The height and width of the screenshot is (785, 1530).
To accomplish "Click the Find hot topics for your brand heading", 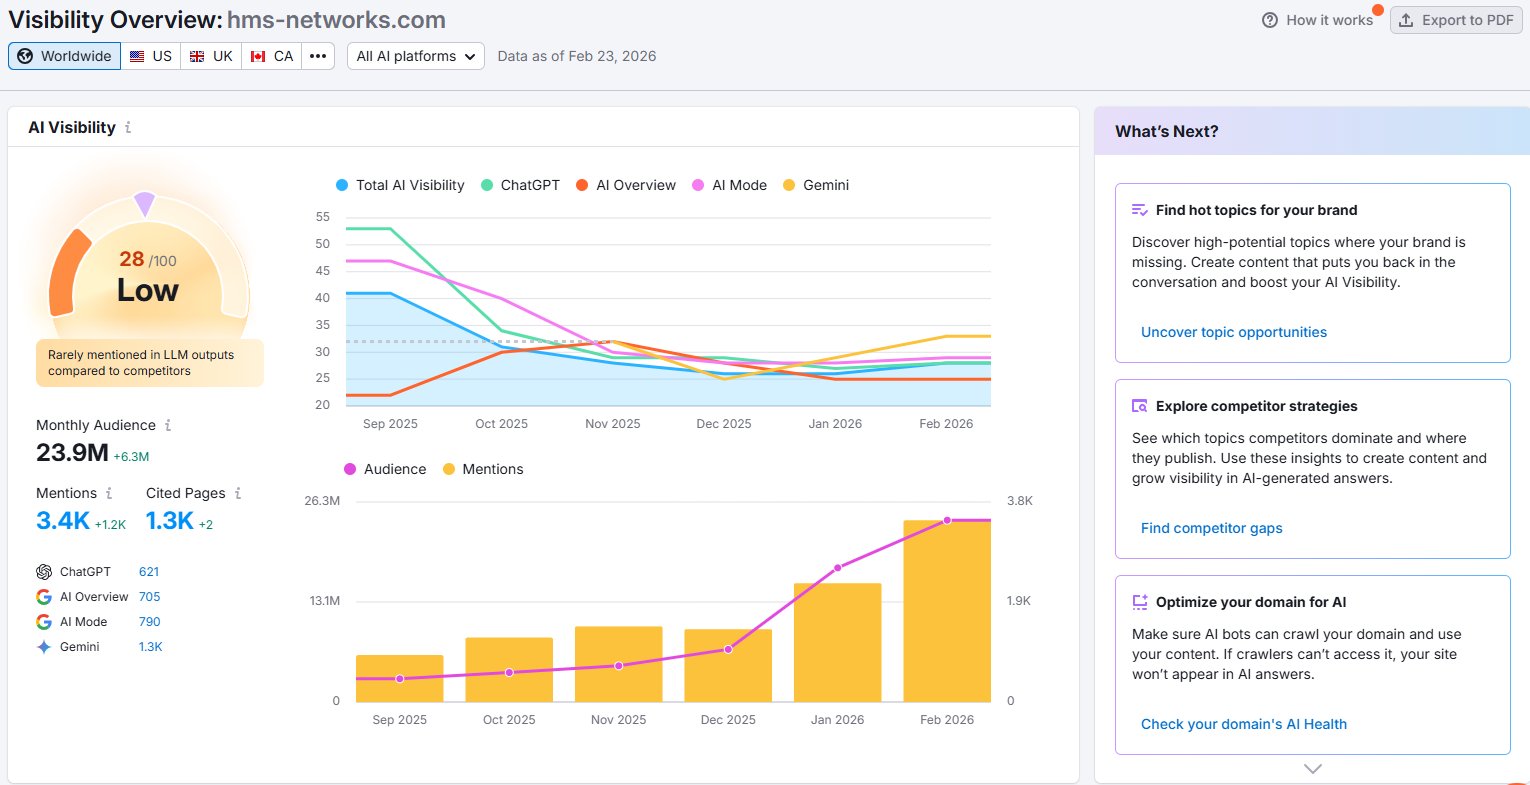I will 1256,210.
